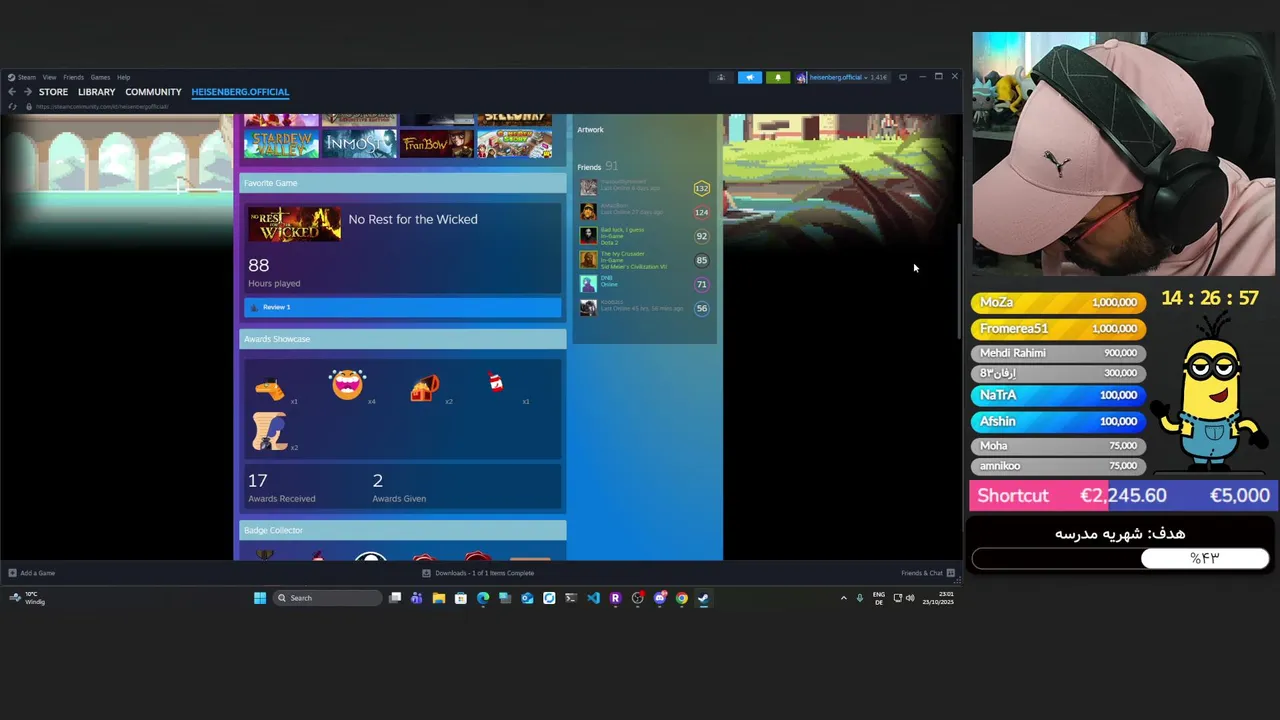This screenshot has height=720, width=1280.
Task: Go to the STORE tab
Action: point(53,92)
